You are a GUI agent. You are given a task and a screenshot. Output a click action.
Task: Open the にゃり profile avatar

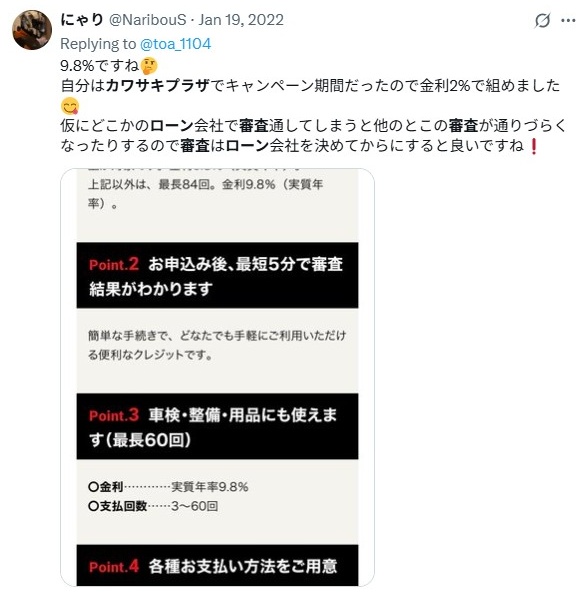point(32,30)
